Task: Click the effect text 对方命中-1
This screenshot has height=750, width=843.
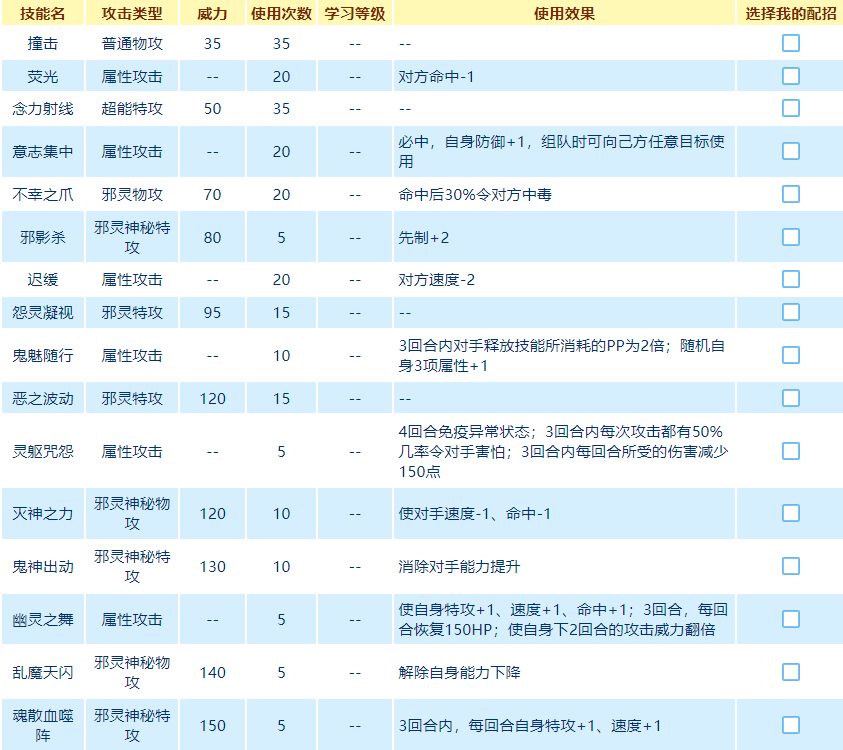Action: point(436,76)
